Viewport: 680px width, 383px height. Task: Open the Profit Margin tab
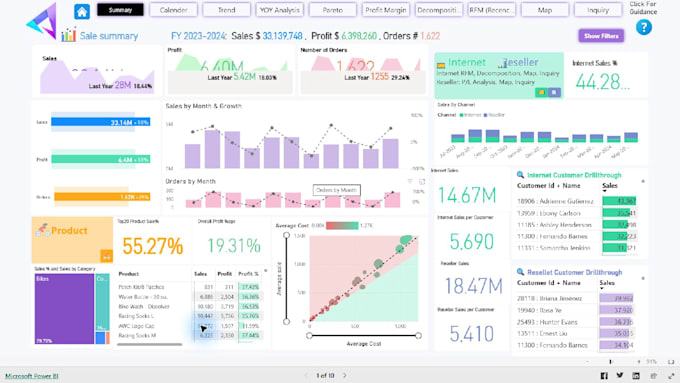point(386,10)
